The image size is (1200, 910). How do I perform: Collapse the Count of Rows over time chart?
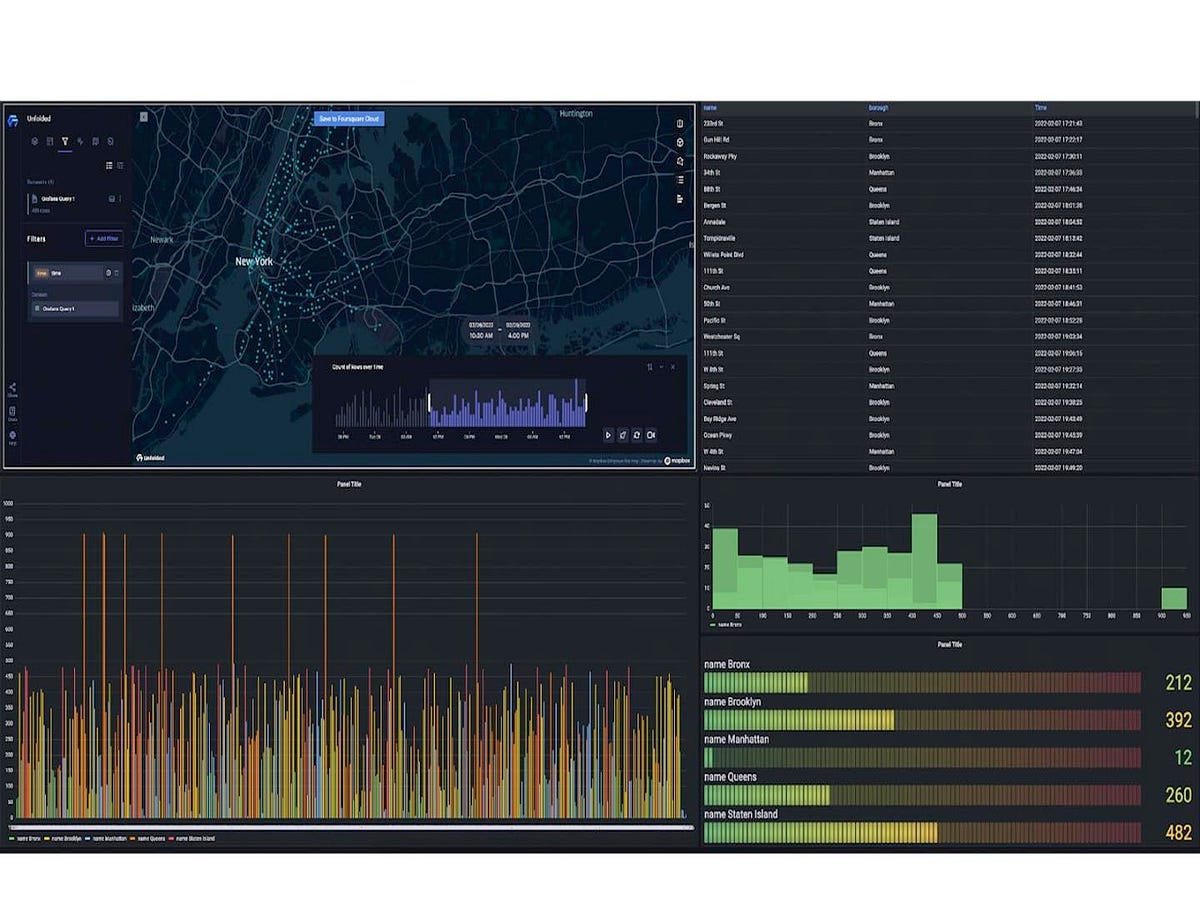click(660, 367)
